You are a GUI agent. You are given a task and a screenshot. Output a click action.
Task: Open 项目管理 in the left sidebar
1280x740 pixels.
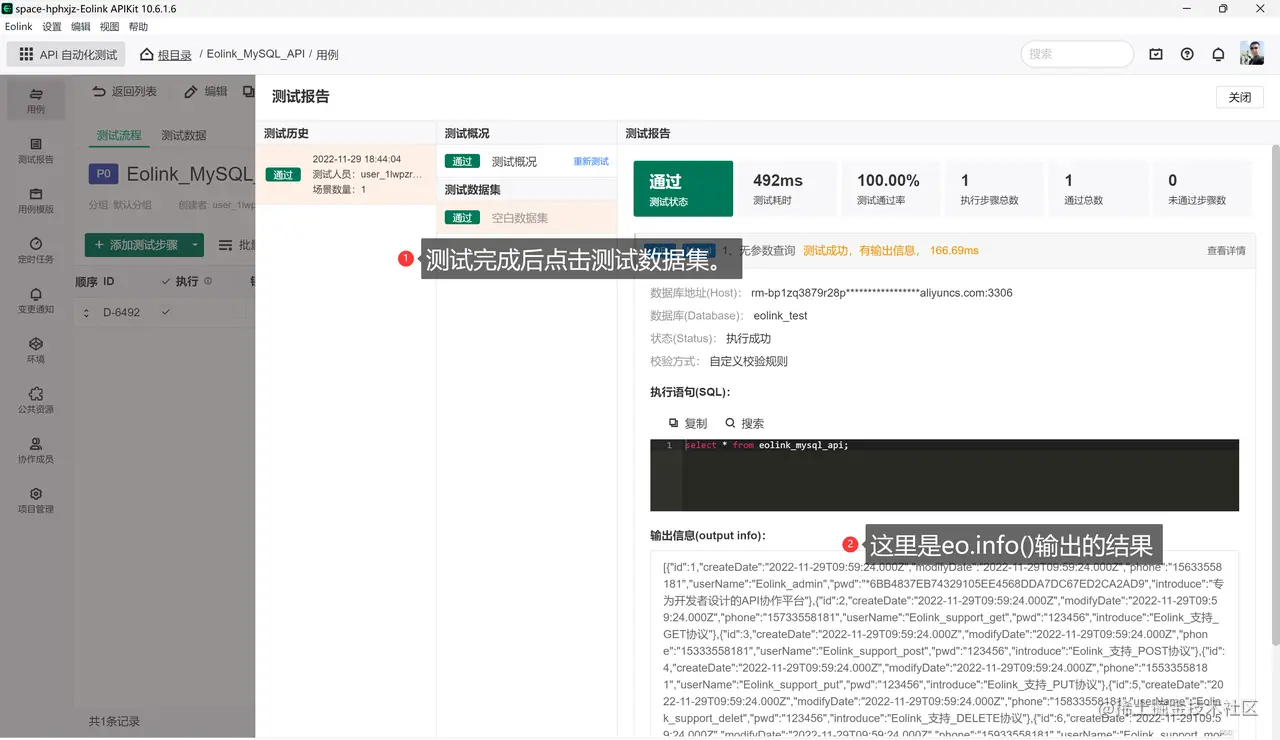36,500
